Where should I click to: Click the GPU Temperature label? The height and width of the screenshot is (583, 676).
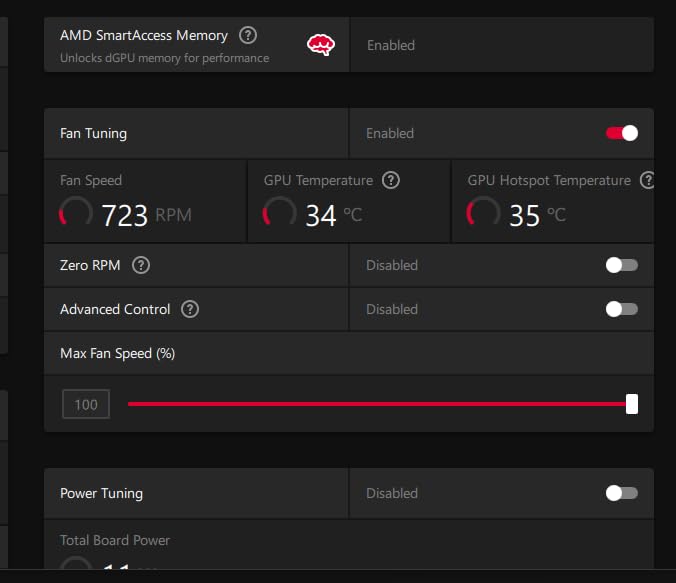click(318, 180)
